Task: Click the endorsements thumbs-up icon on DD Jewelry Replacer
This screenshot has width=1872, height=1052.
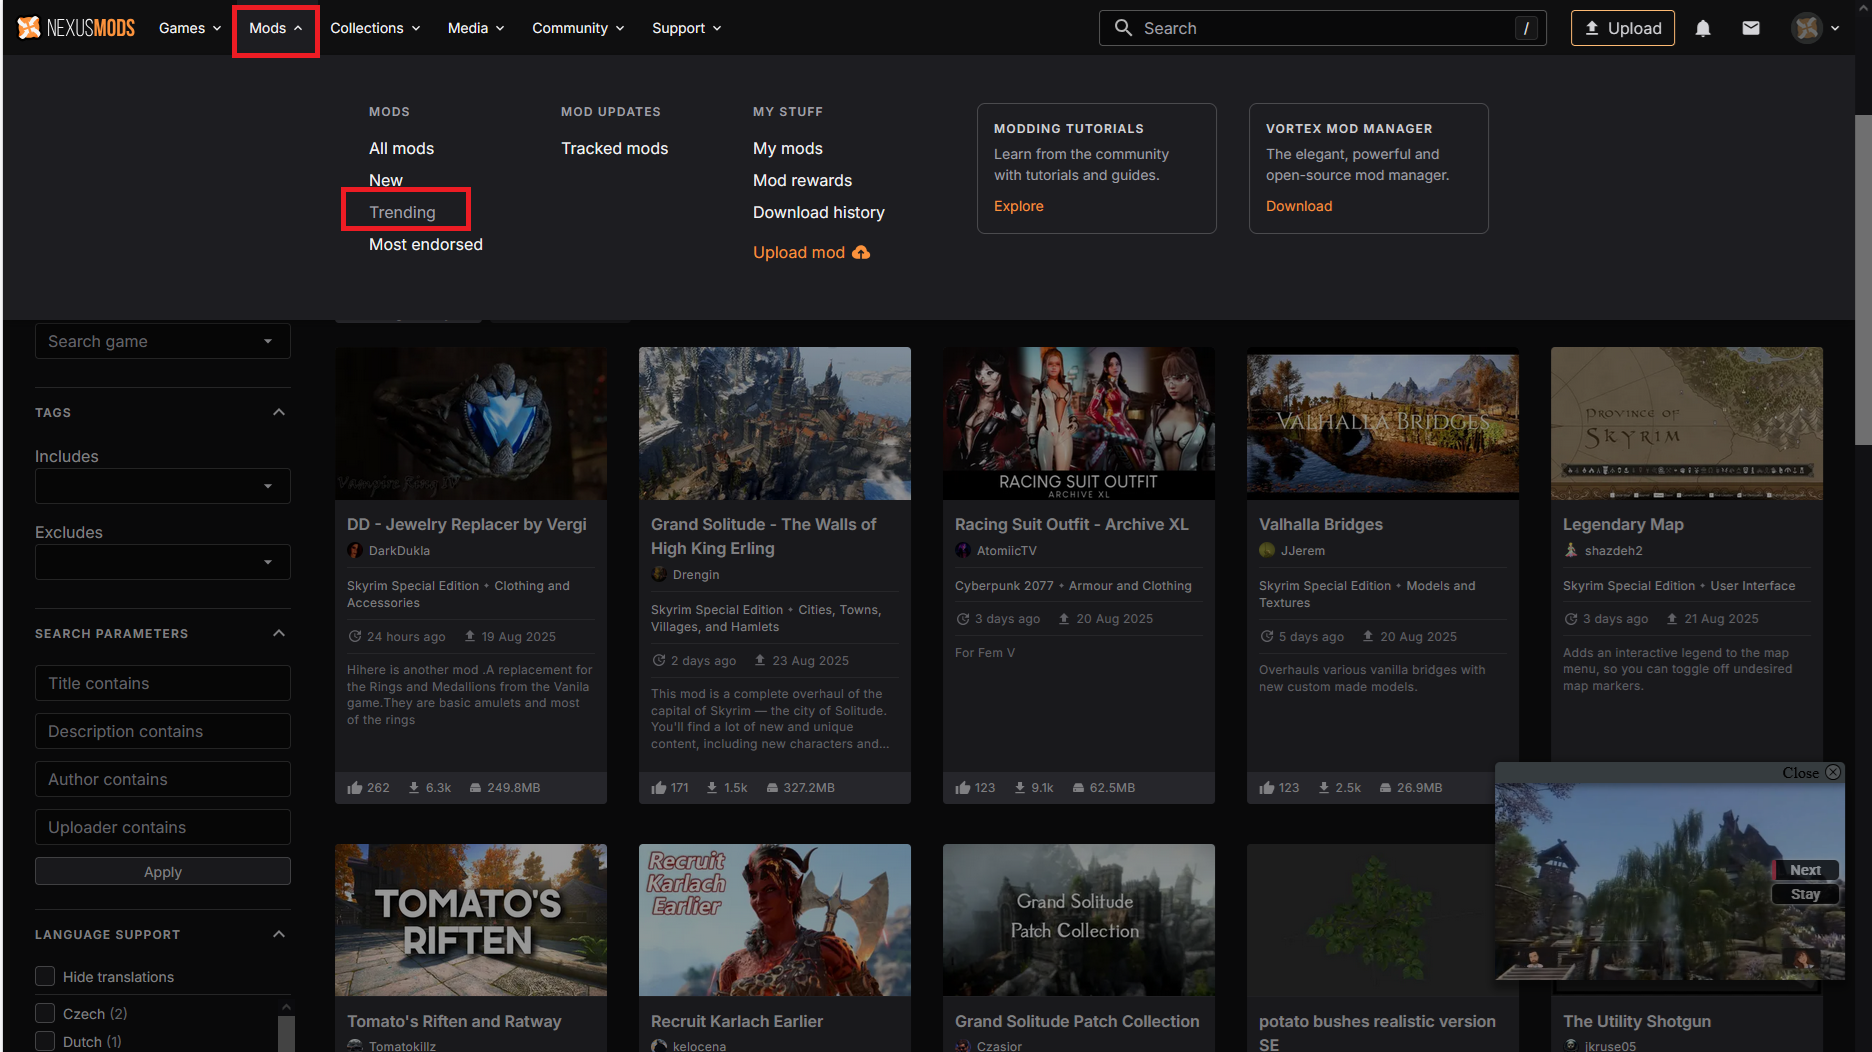Action: [x=355, y=788]
